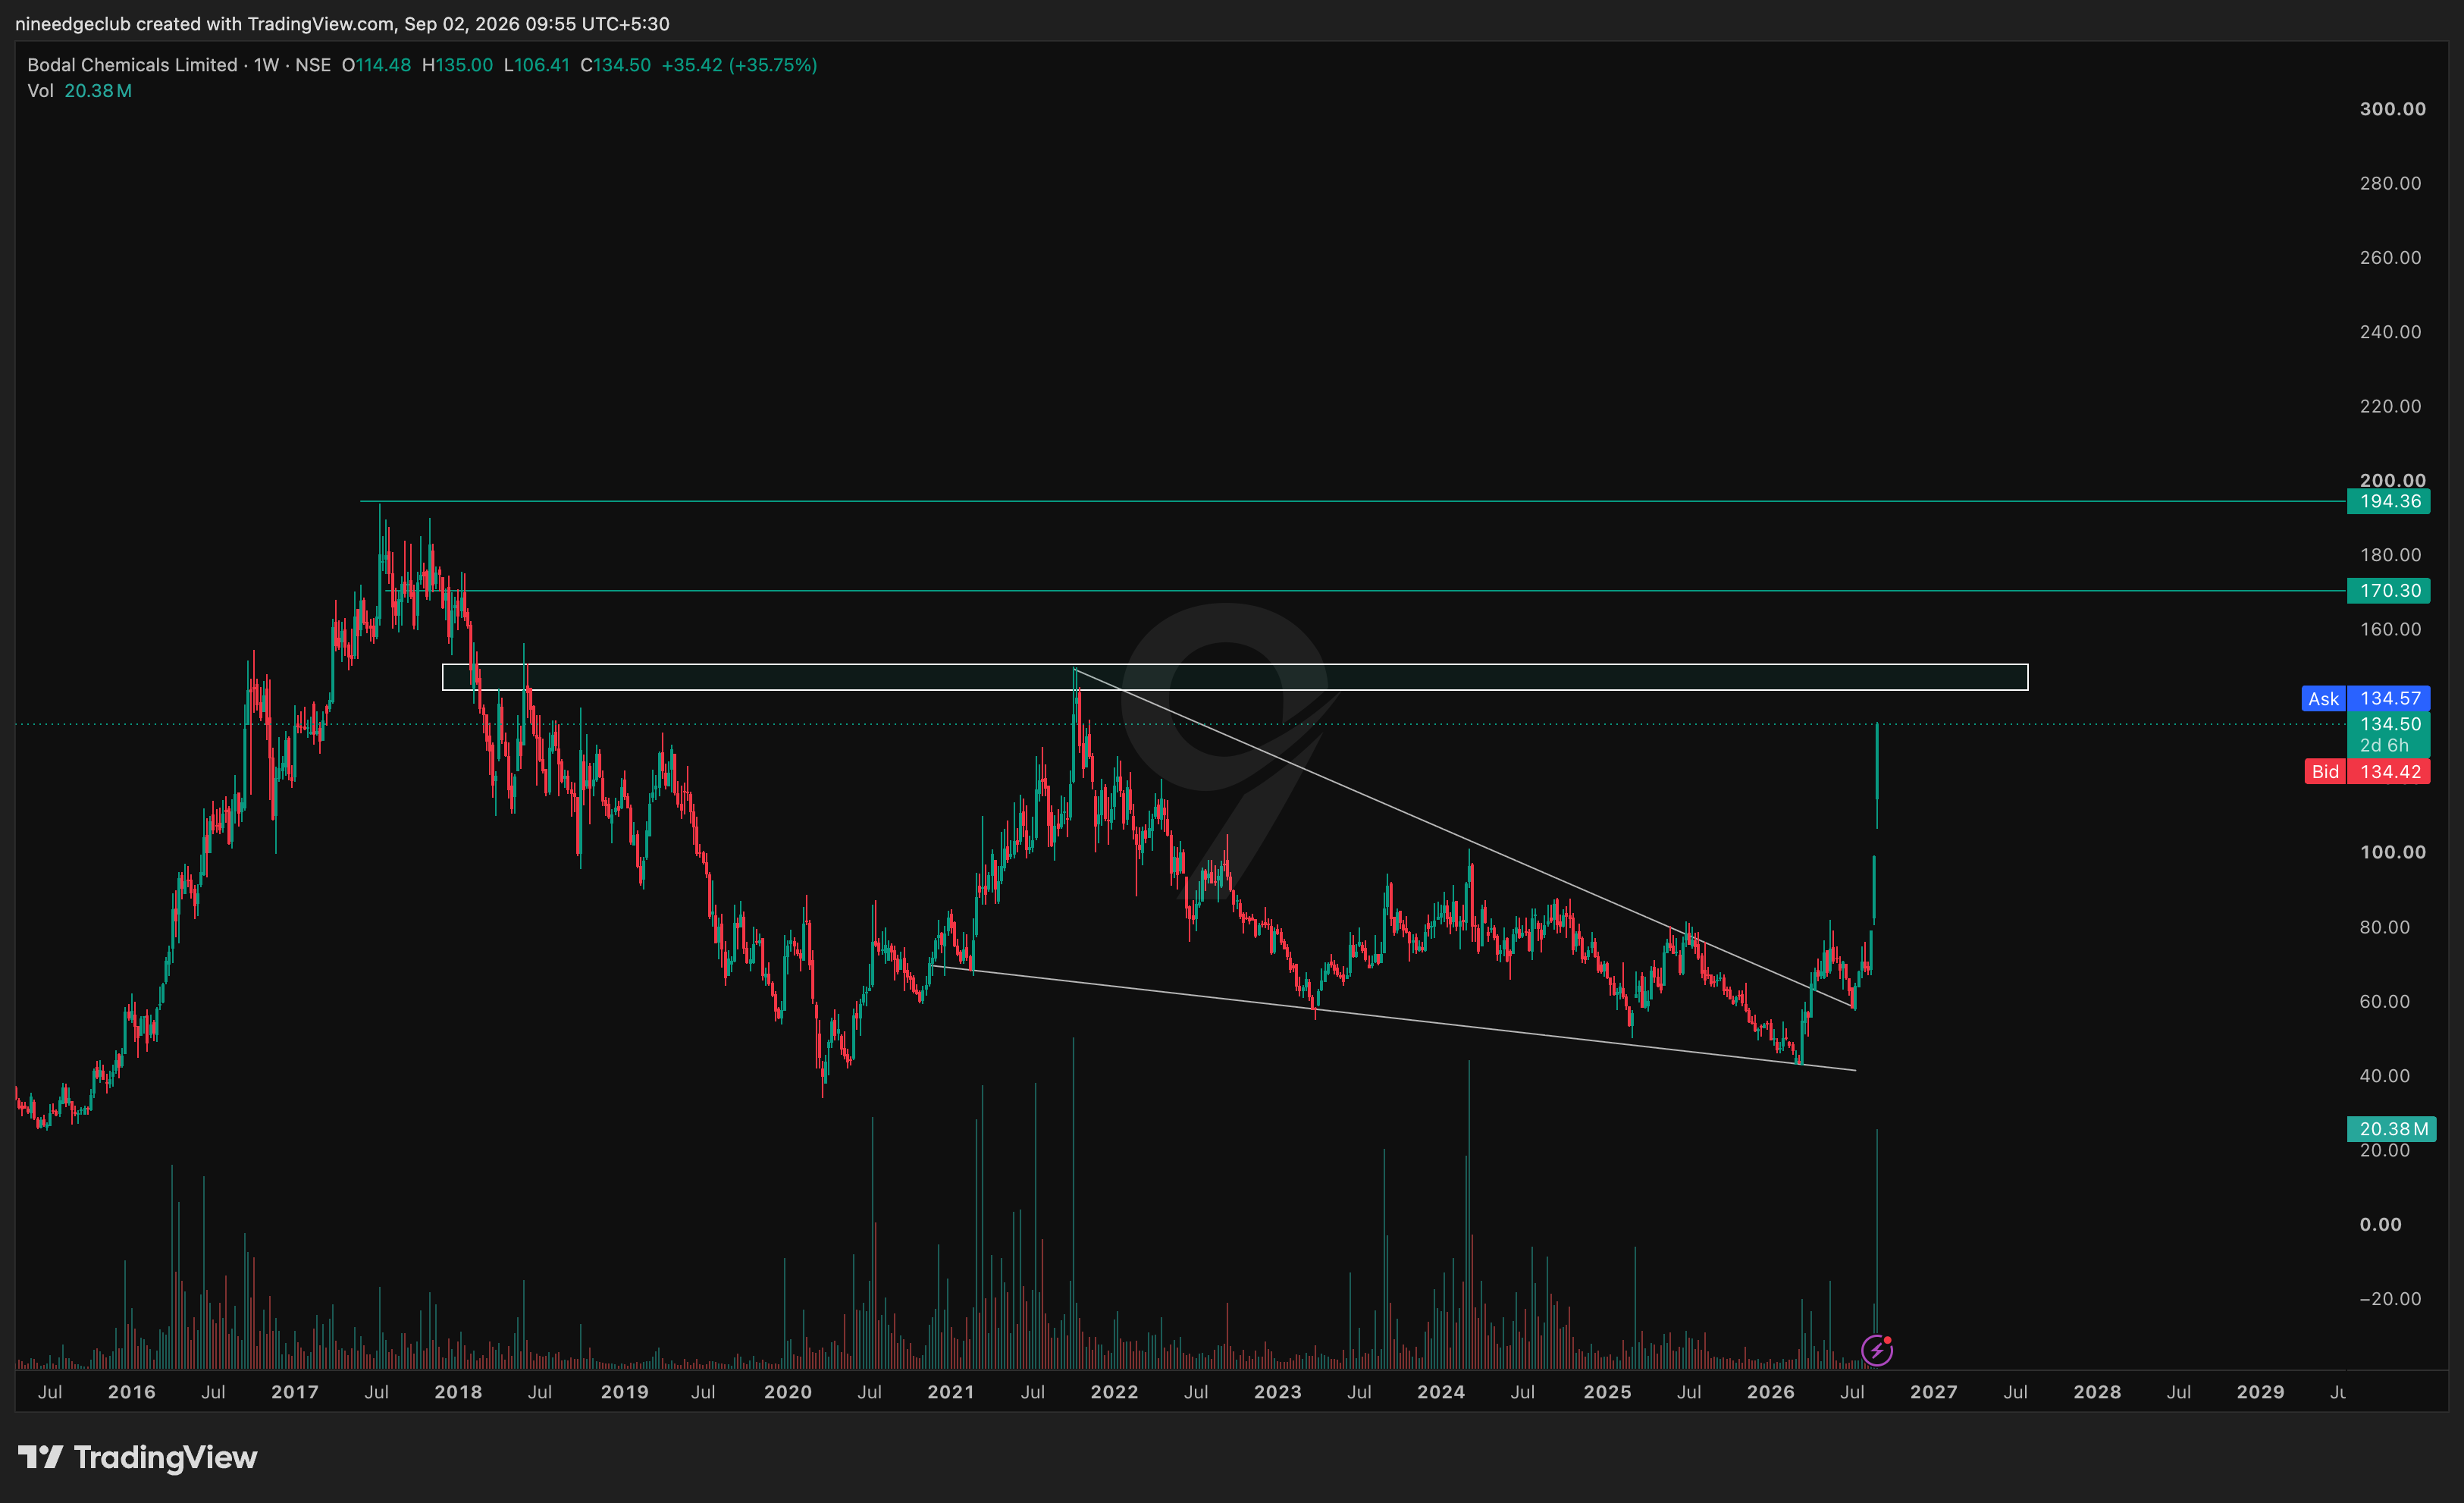Click the H135.00 high value
The image size is (2464, 1503).
[x=457, y=65]
